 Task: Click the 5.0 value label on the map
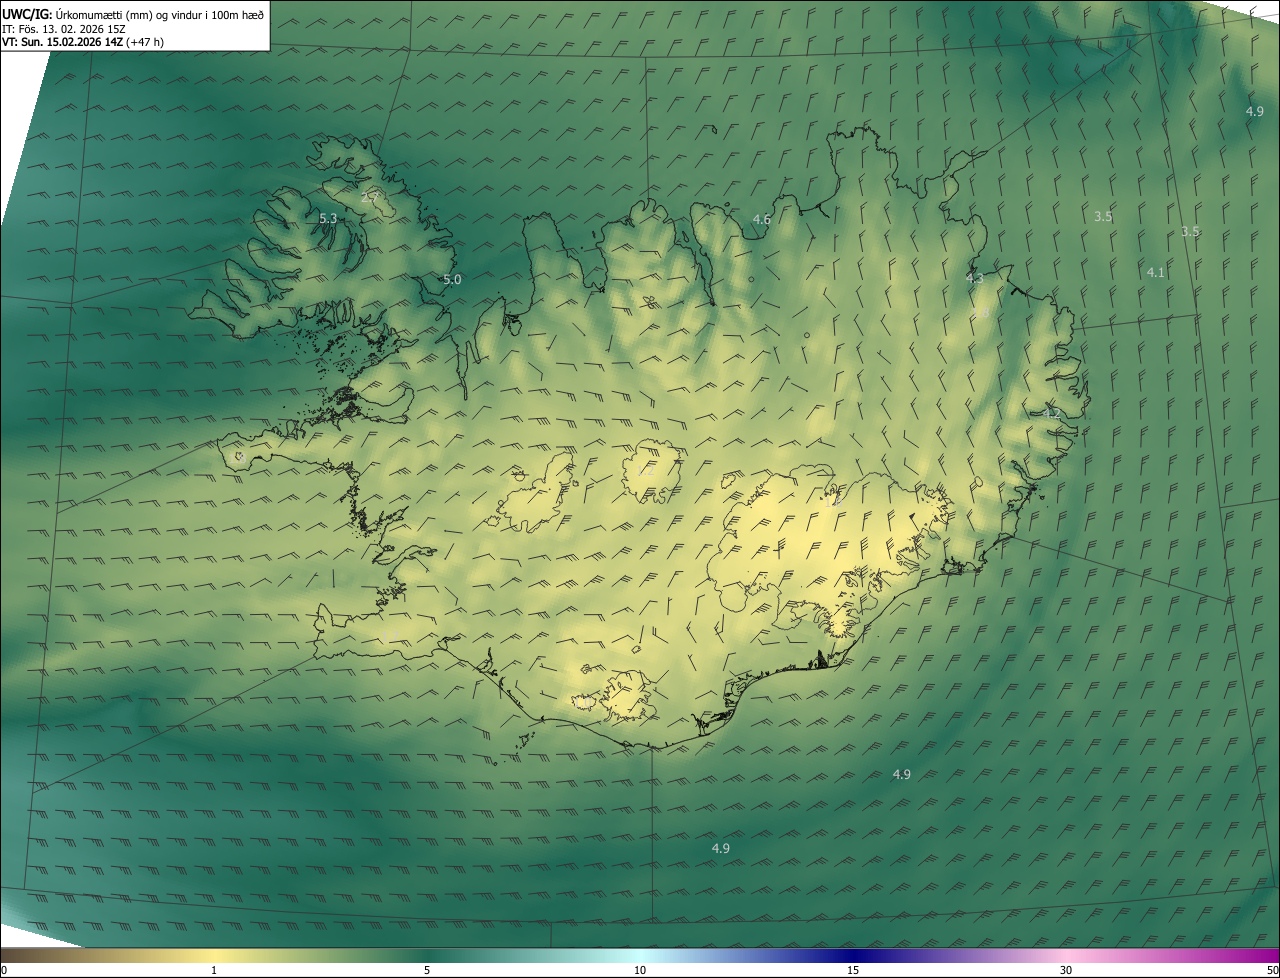pyautogui.click(x=452, y=280)
